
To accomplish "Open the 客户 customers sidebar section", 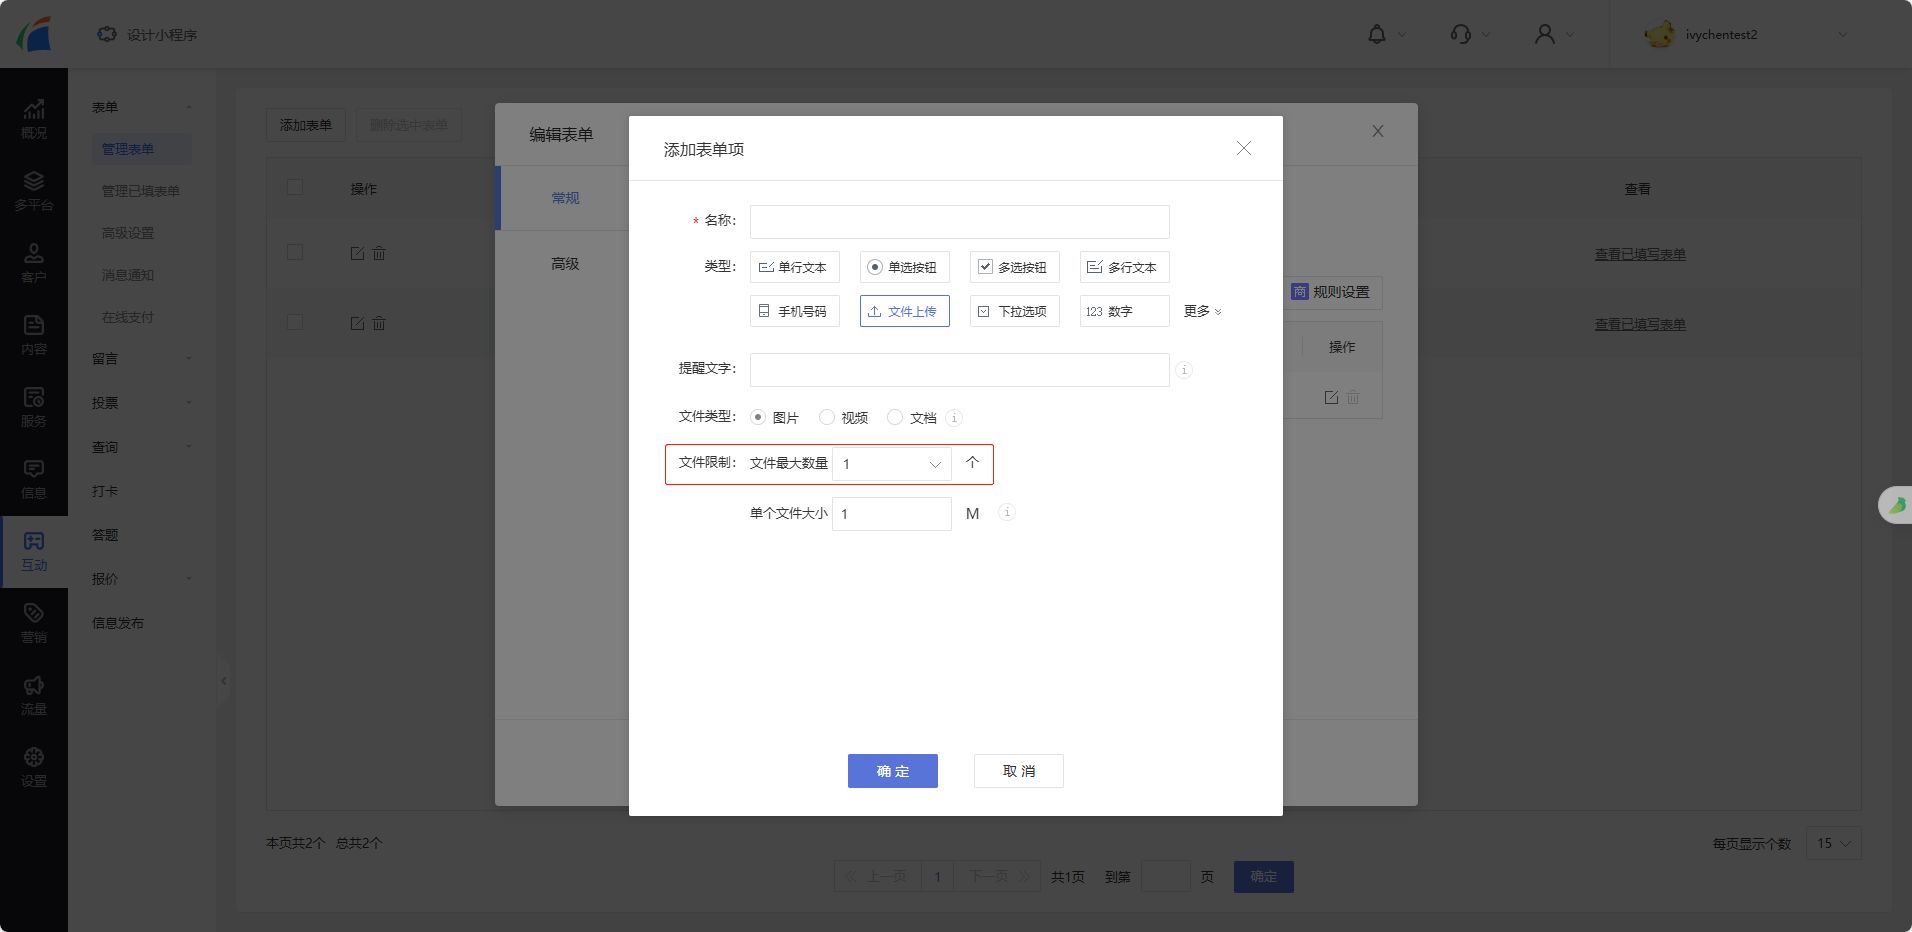I will (34, 263).
